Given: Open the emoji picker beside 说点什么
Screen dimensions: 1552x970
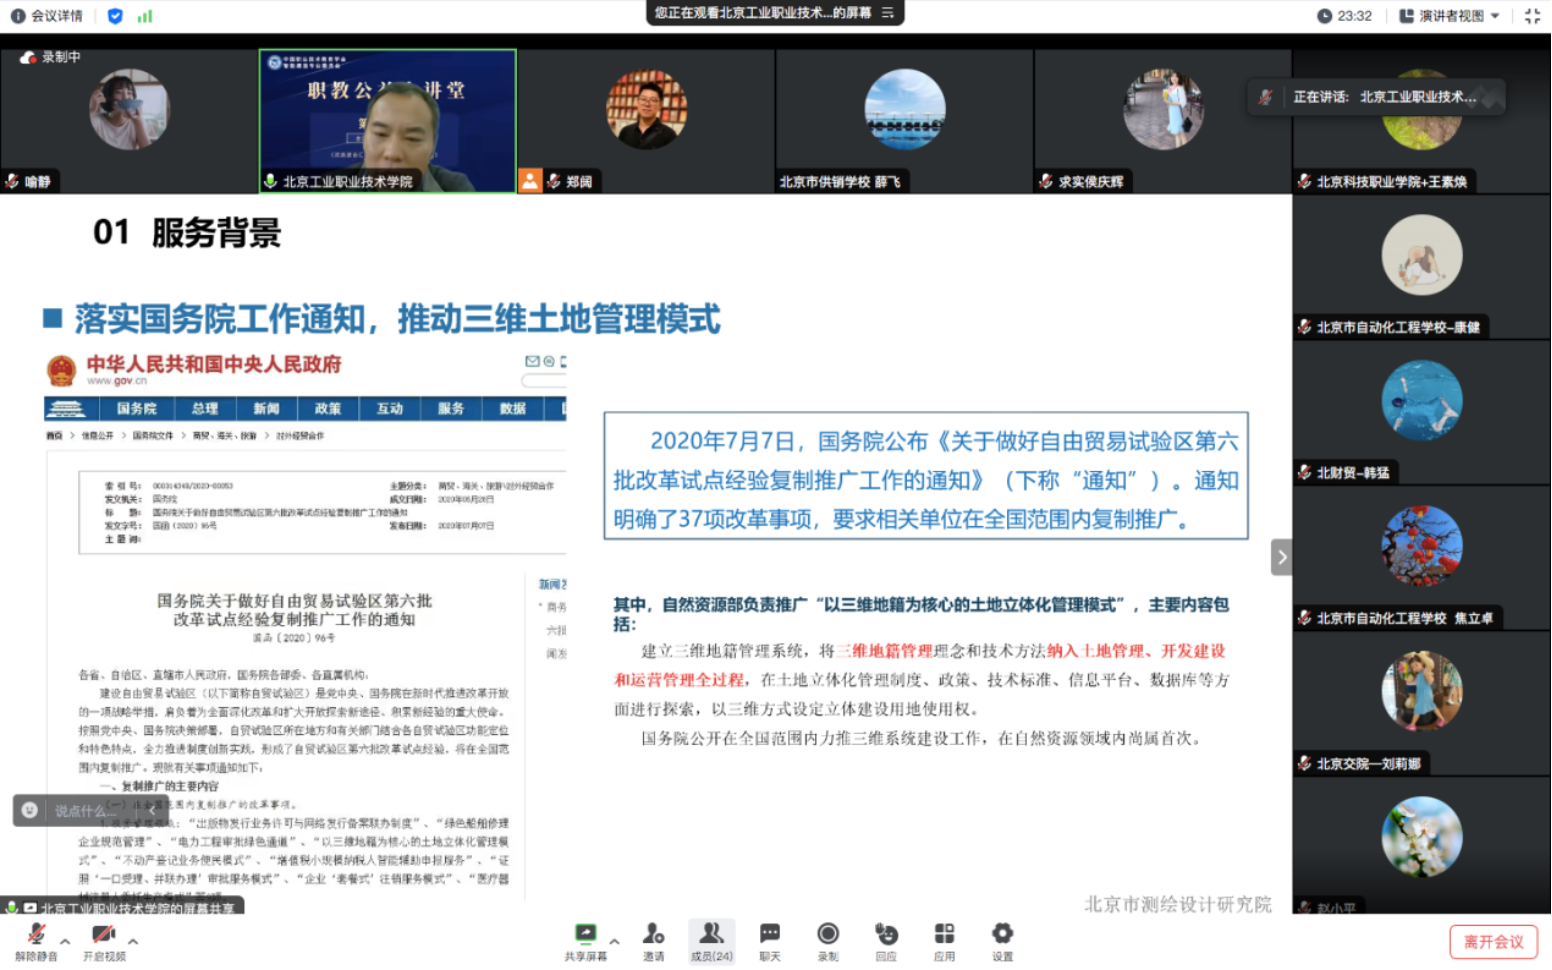Looking at the screenshot, I should [30, 810].
